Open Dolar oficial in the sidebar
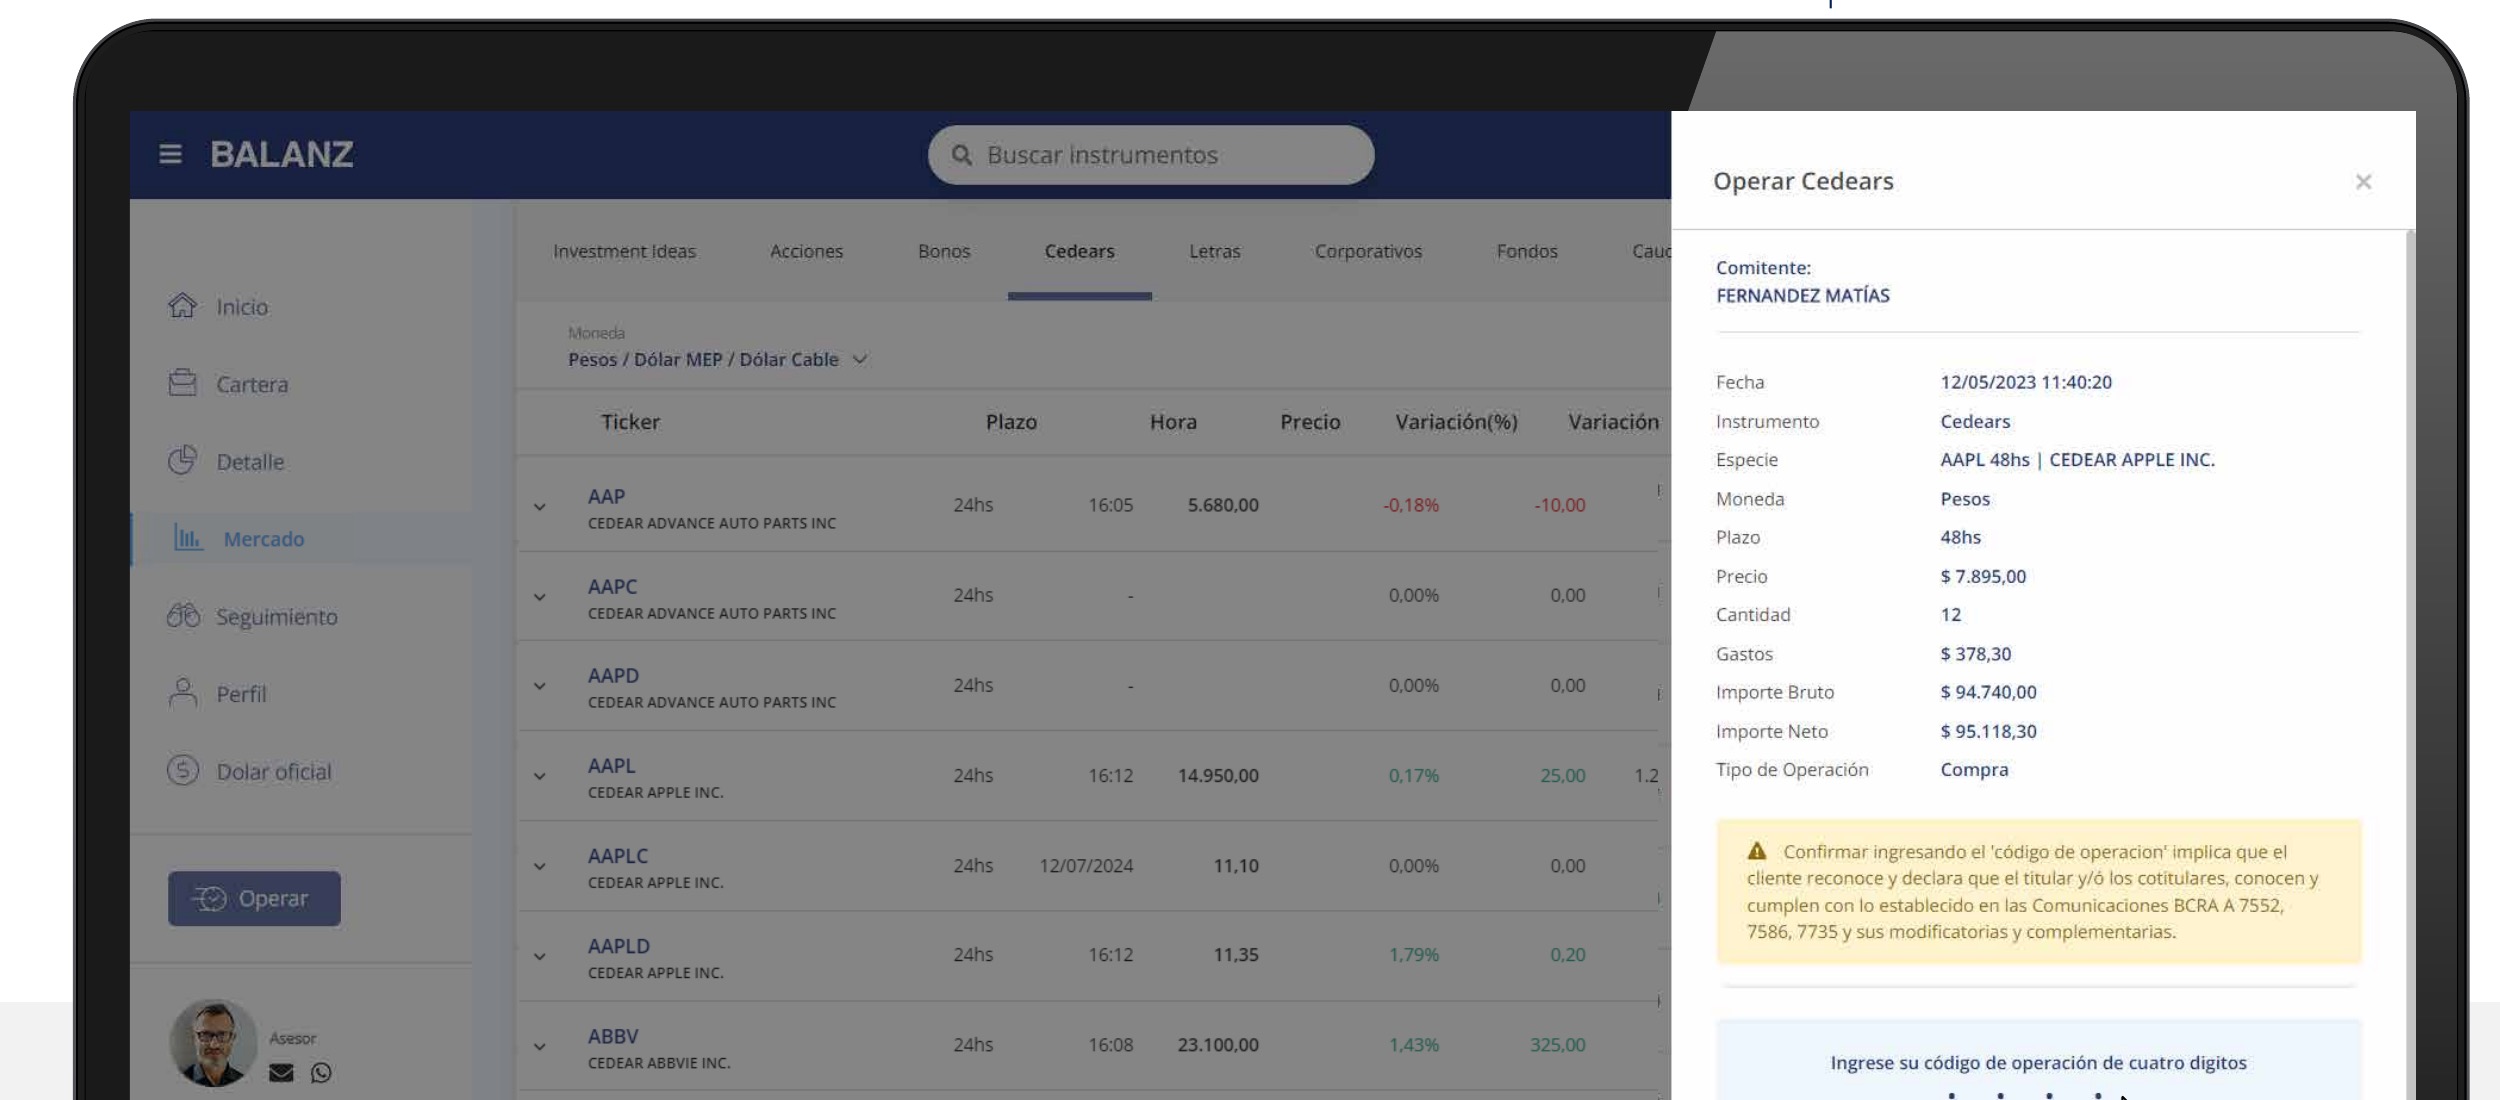The height and width of the screenshot is (1100, 2500). pyautogui.click(x=274, y=771)
